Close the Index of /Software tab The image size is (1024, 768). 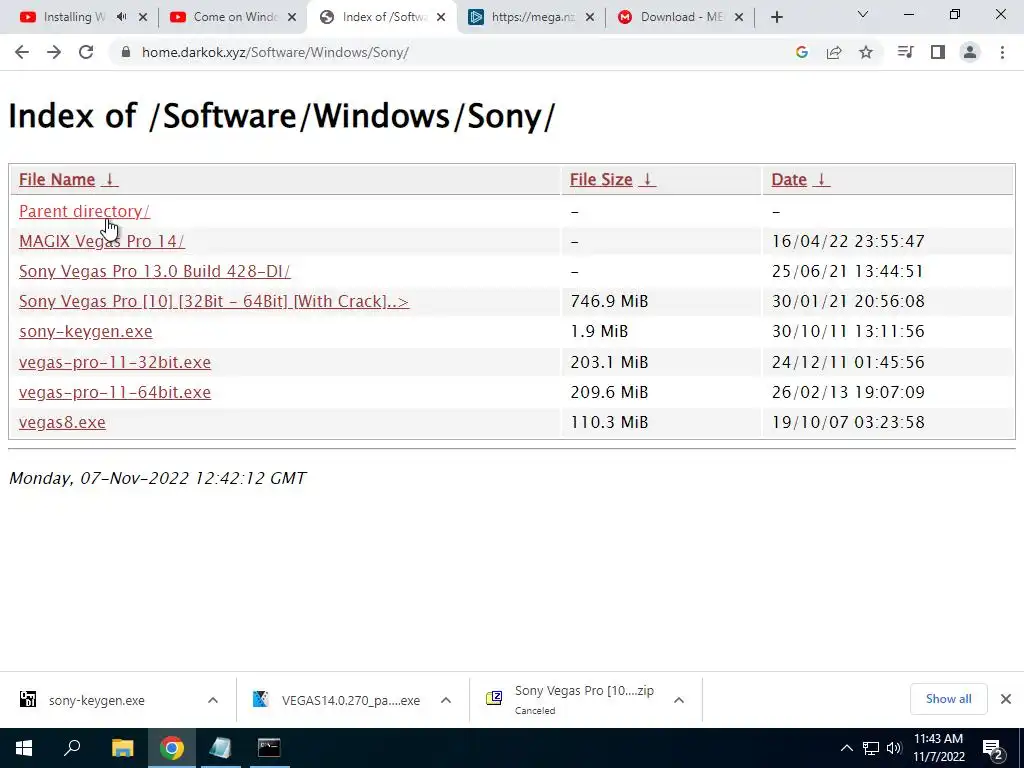(x=441, y=18)
